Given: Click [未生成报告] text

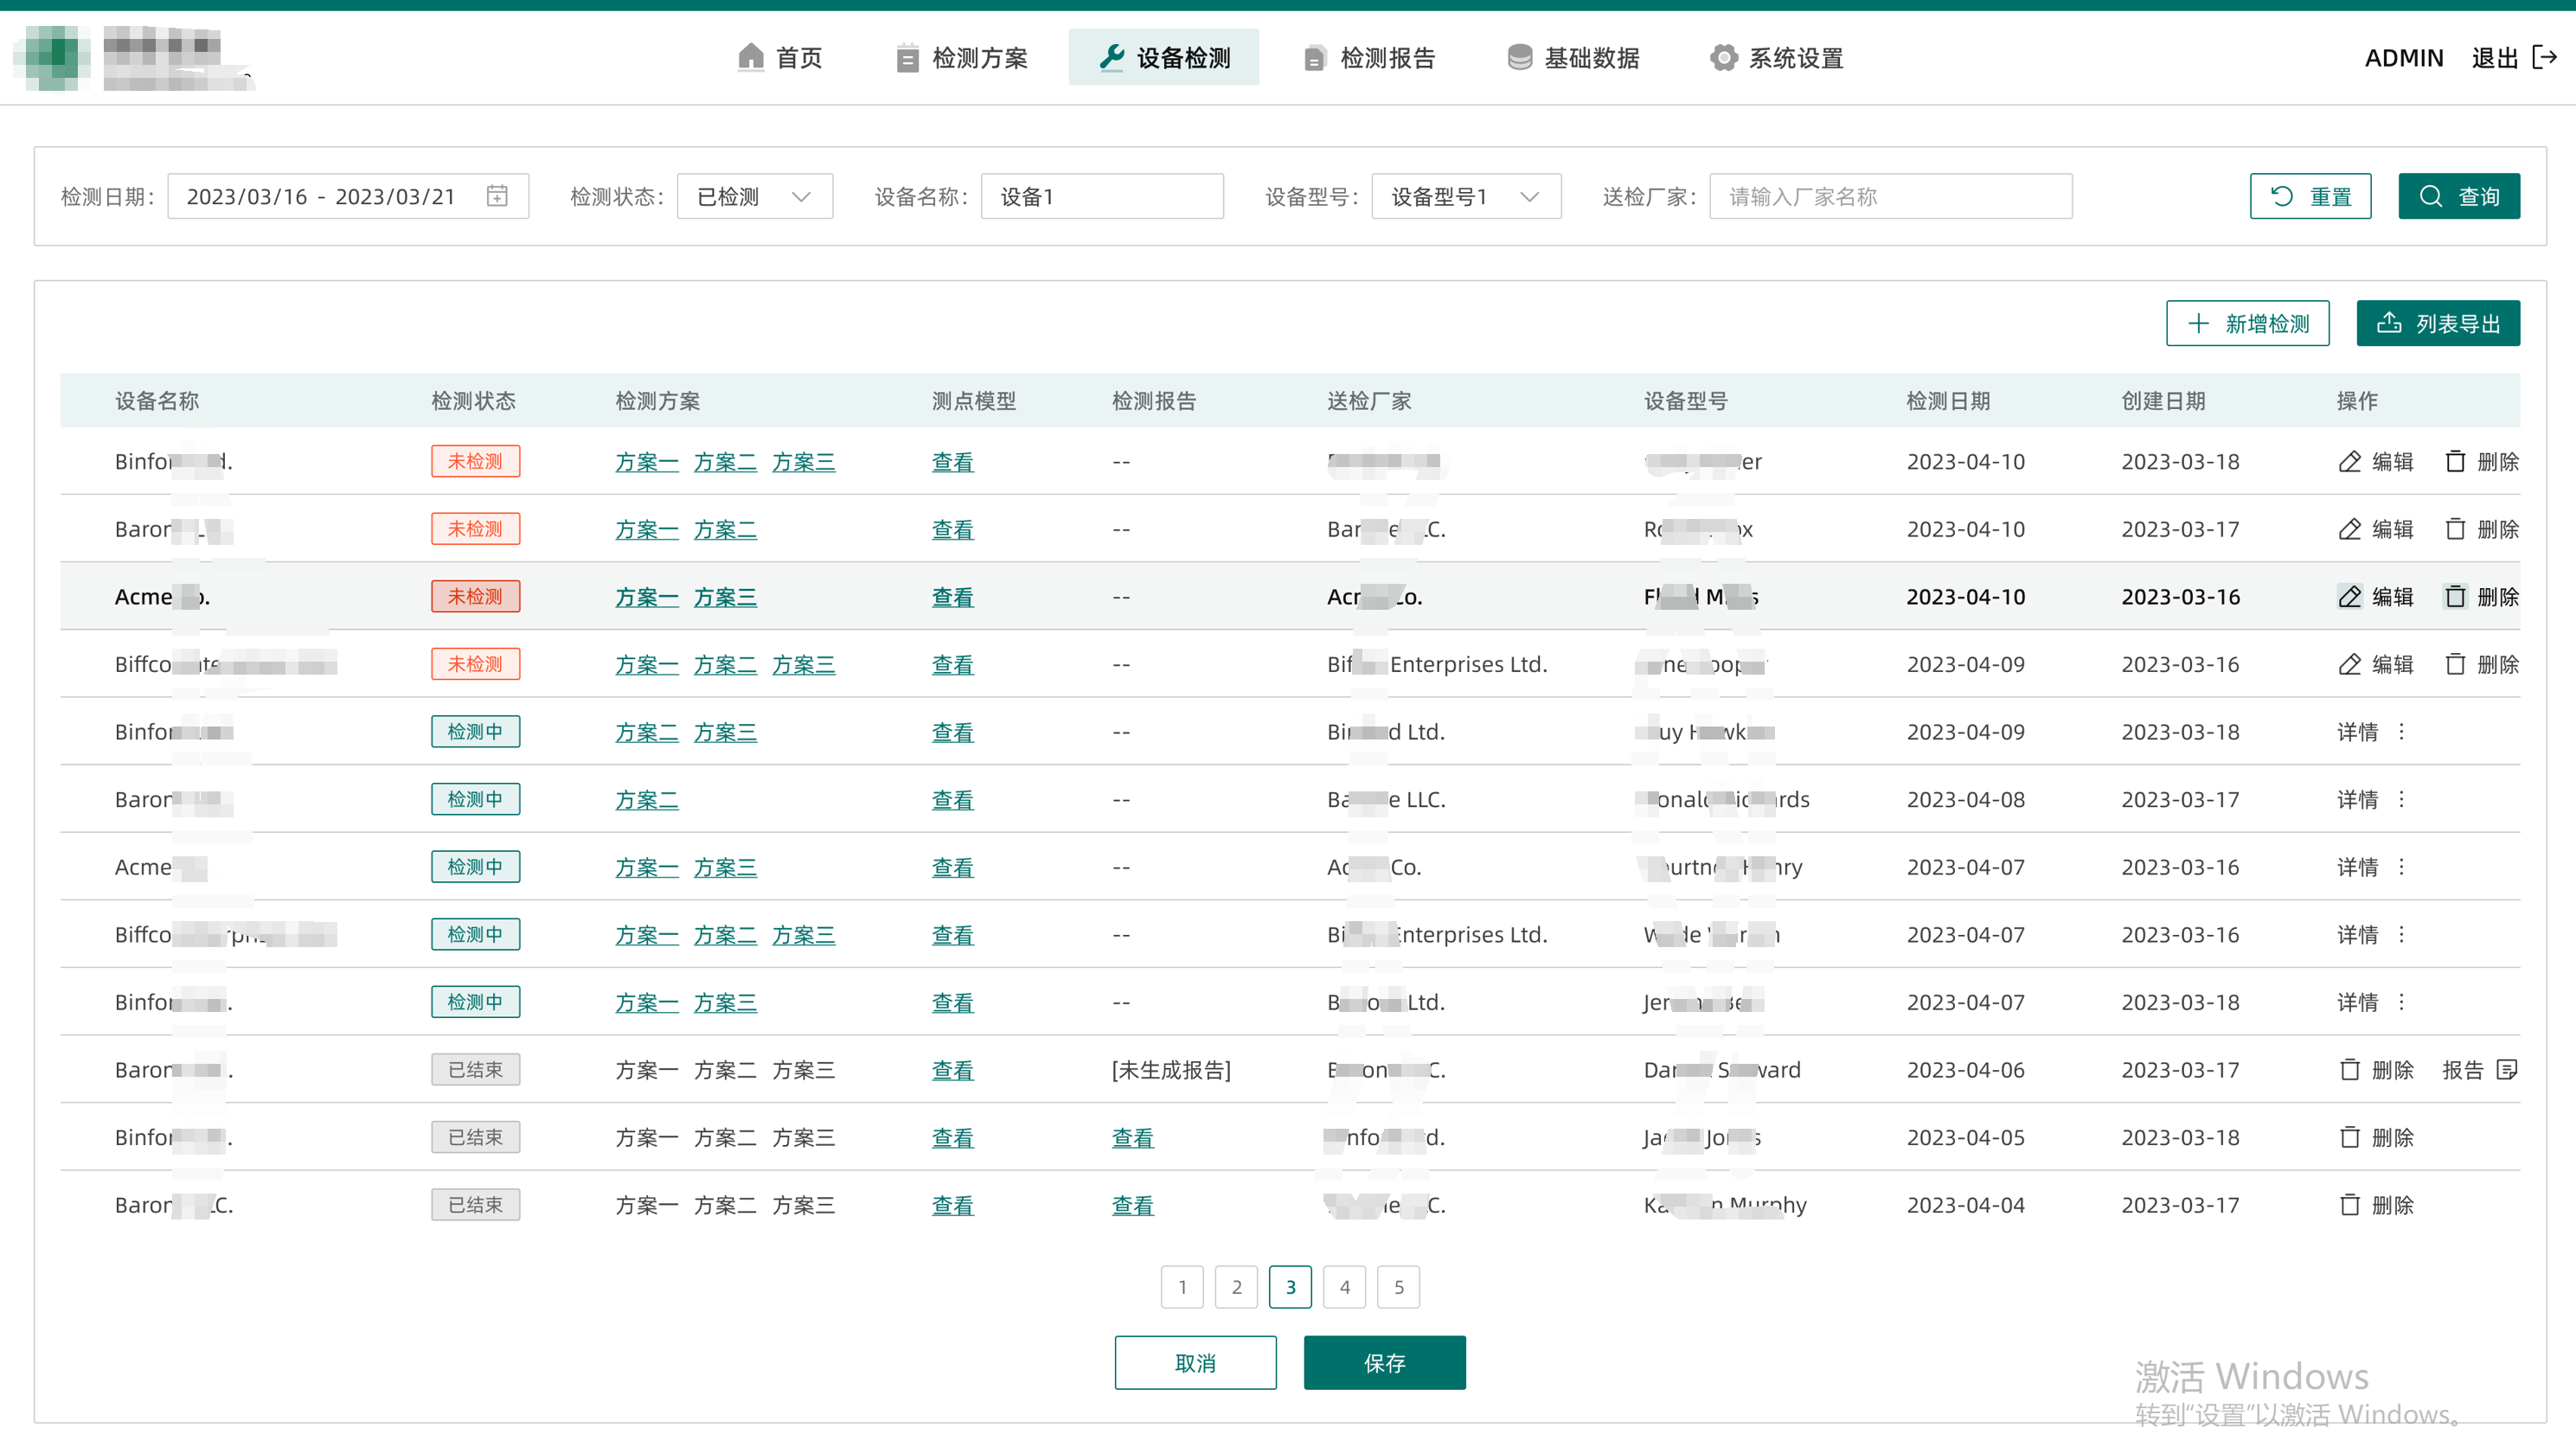Looking at the screenshot, I should coord(1171,1070).
